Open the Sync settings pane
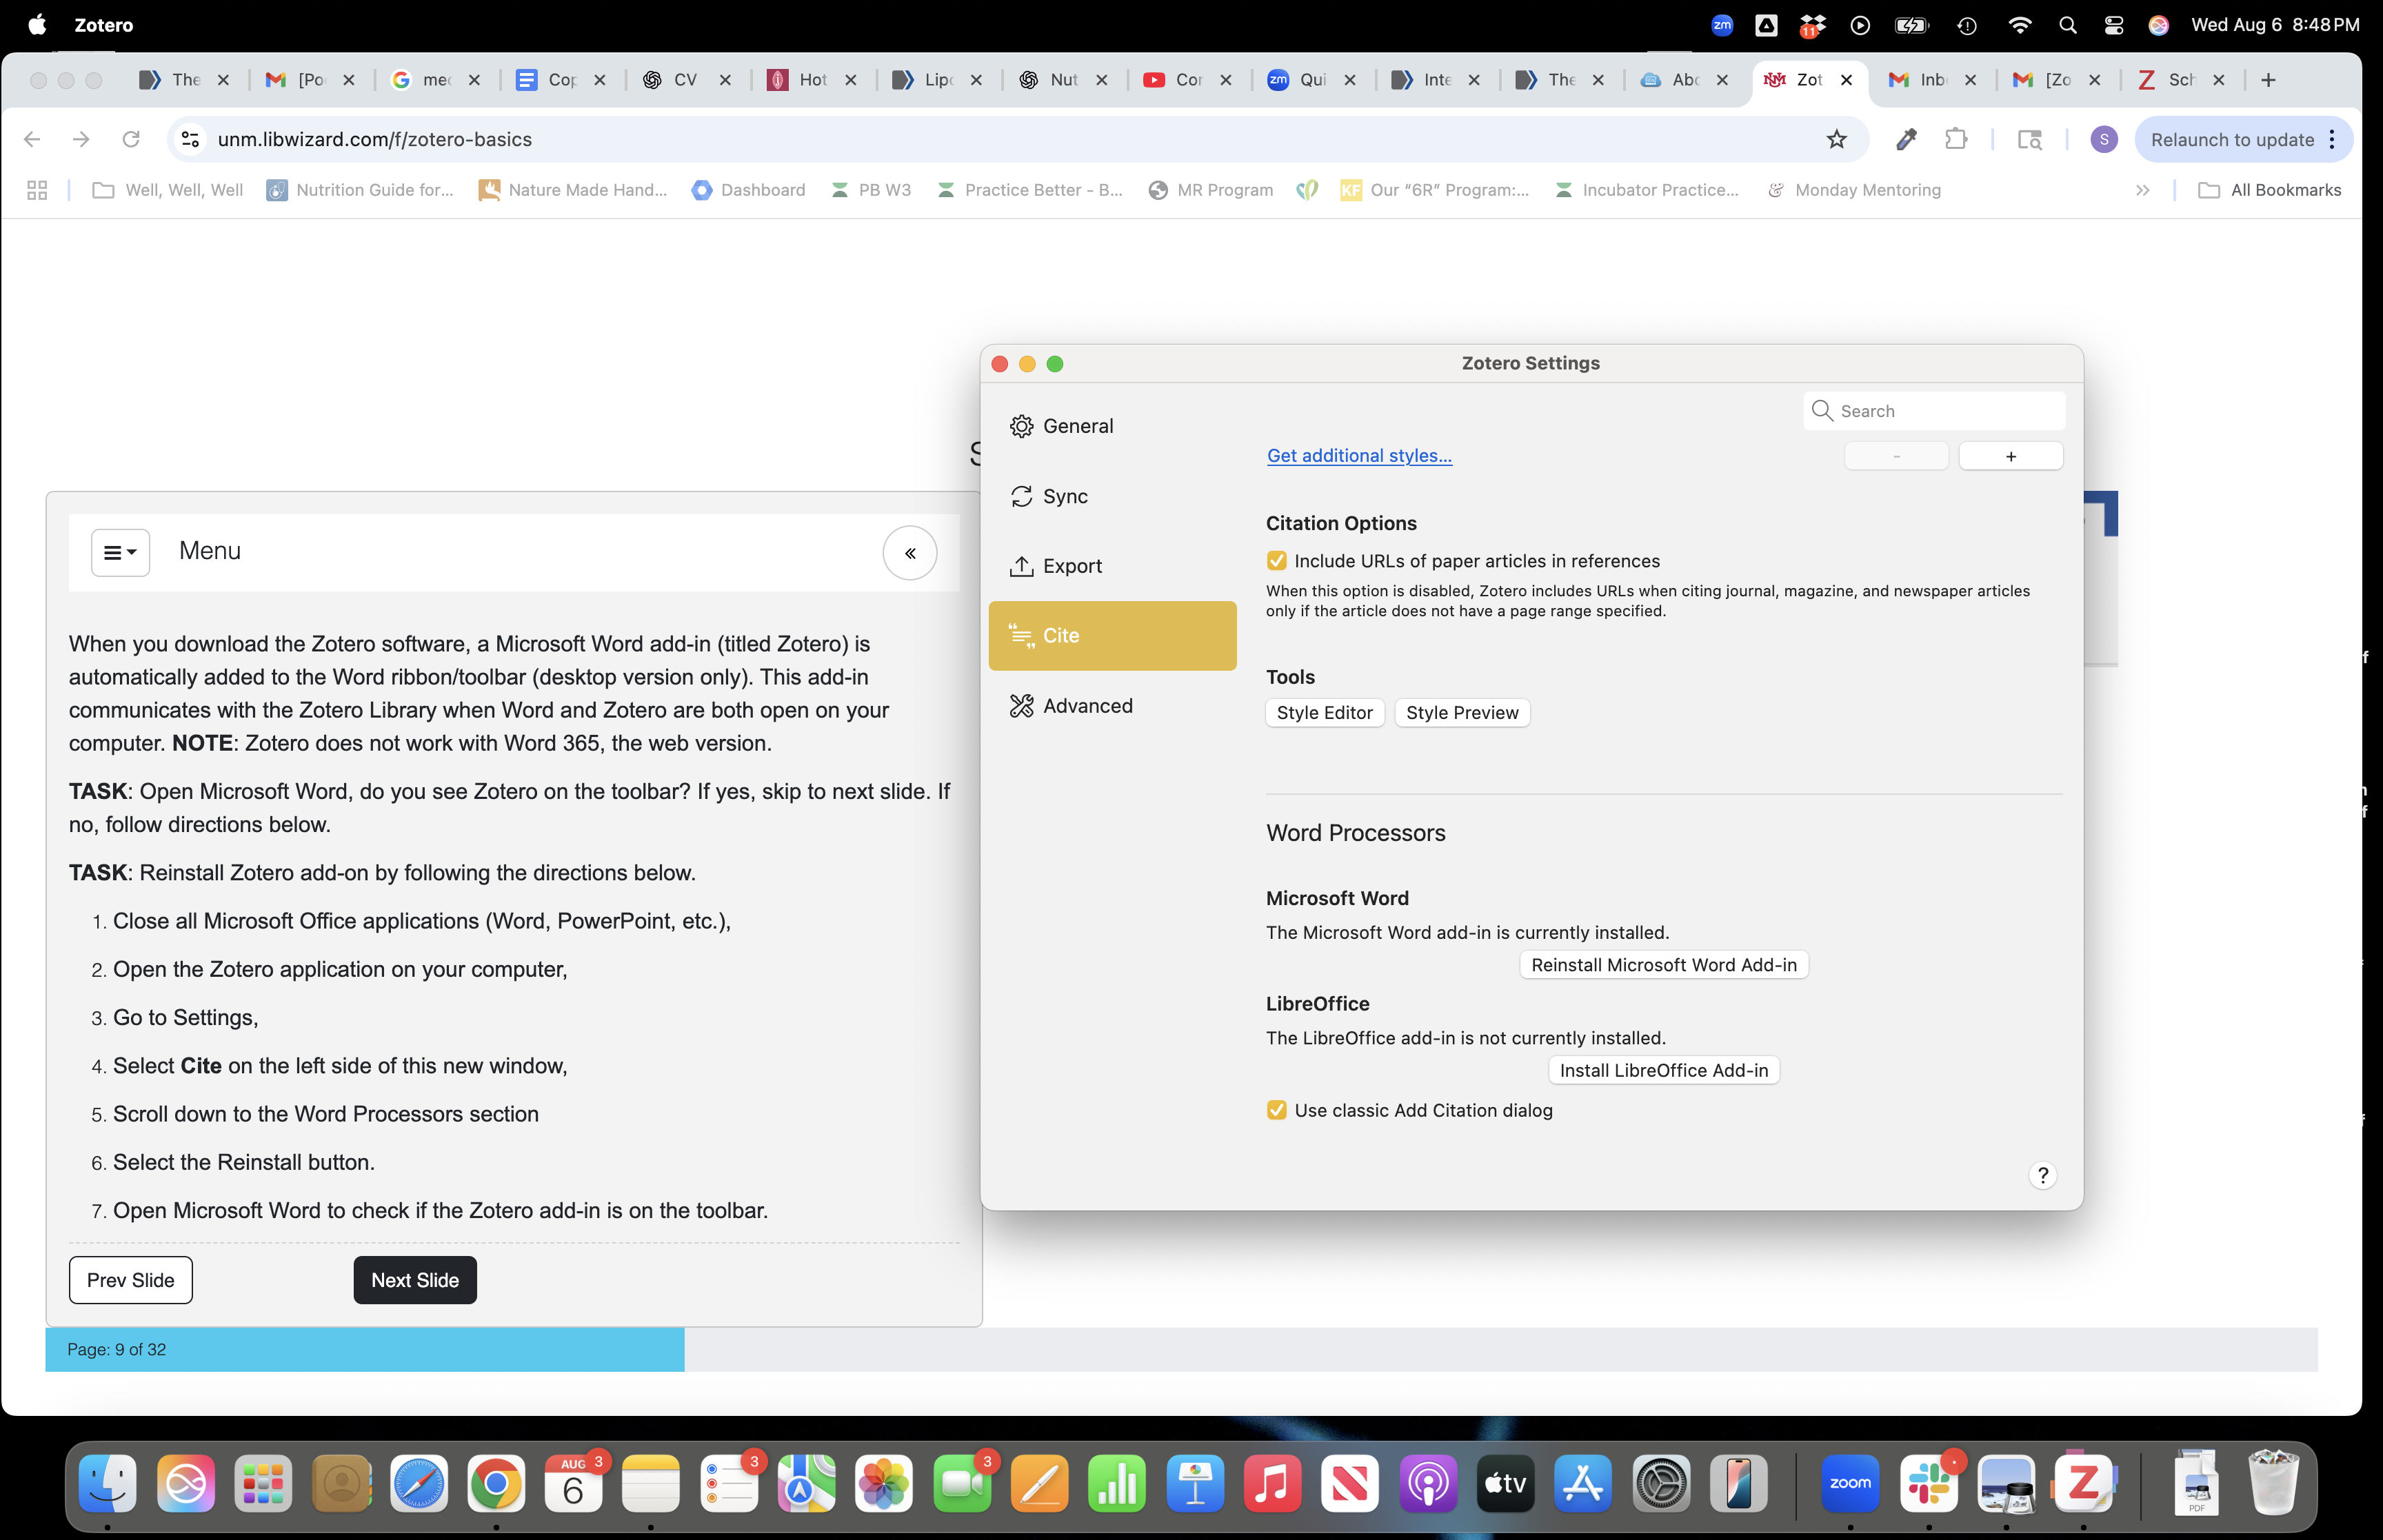The image size is (2383, 1540). [1064, 496]
